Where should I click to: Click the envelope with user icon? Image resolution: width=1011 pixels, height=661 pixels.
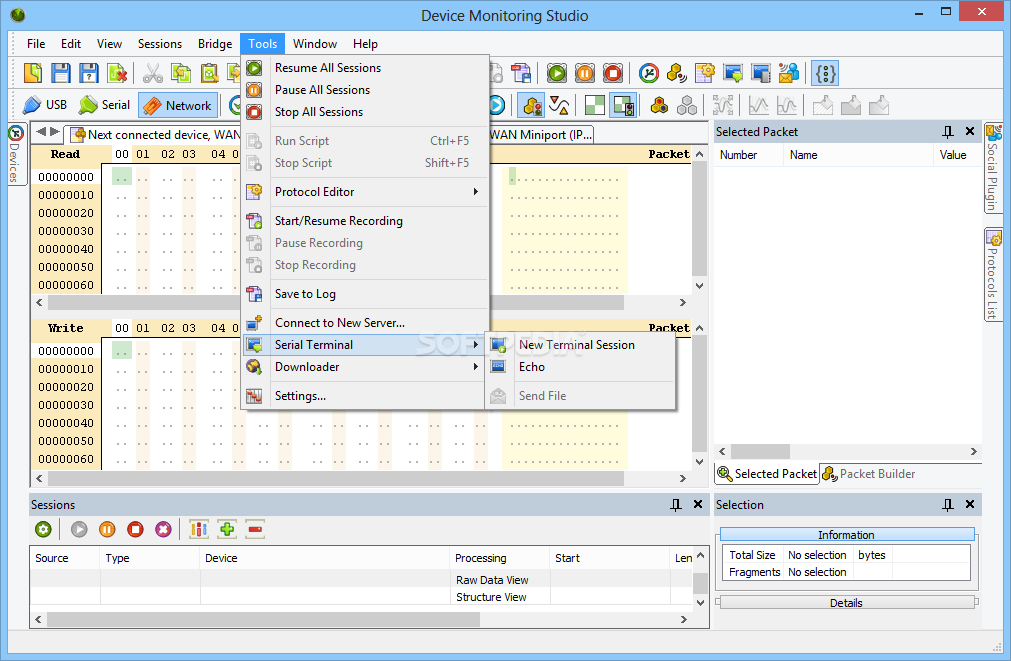[789, 73]
